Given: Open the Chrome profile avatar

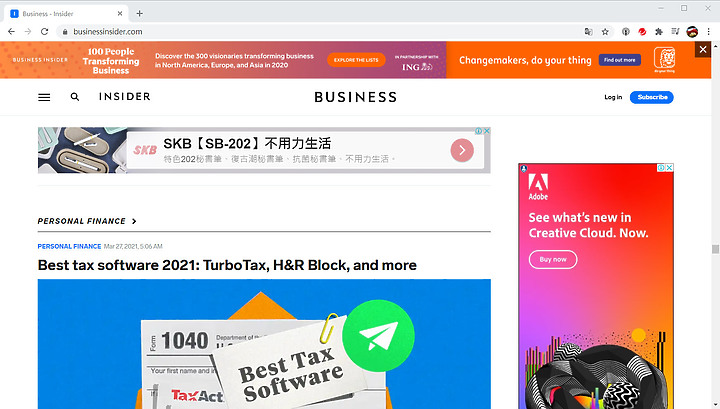Looking at the screenshot, I should (x=692, y=32).
